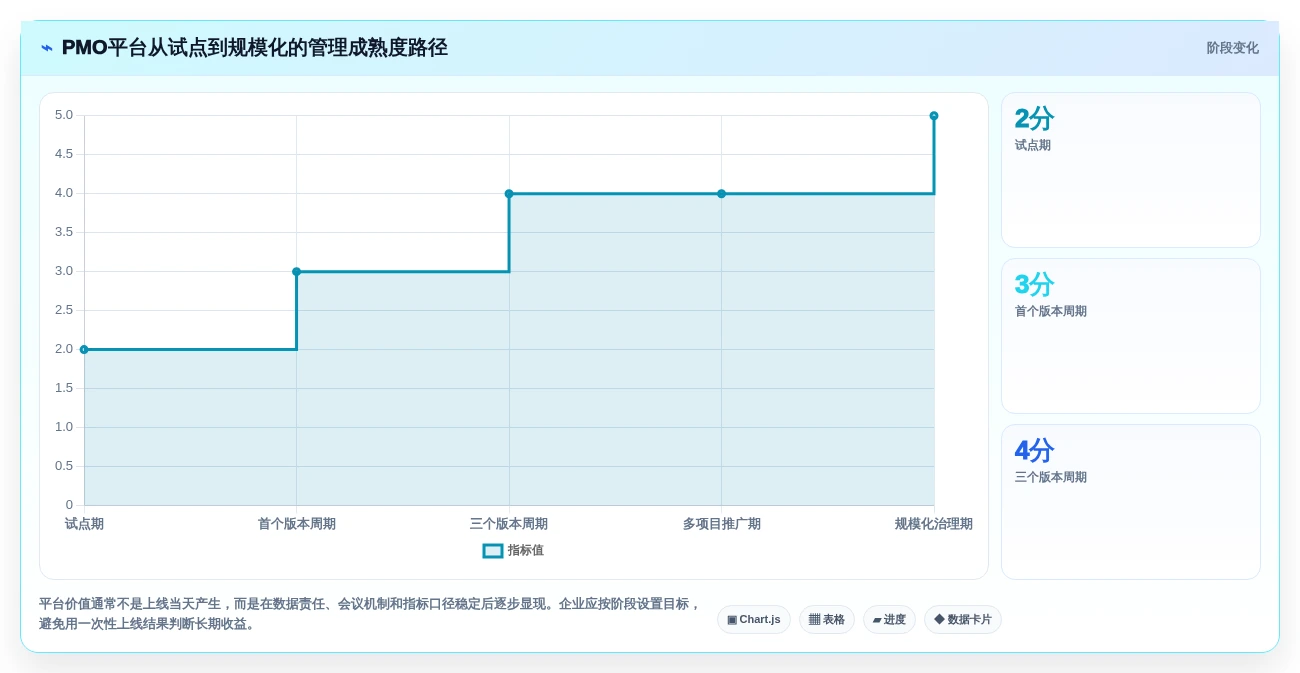Open the 3分 首个版本周期 stat card
1300x673 pixels.
(x=1131, y=336)
